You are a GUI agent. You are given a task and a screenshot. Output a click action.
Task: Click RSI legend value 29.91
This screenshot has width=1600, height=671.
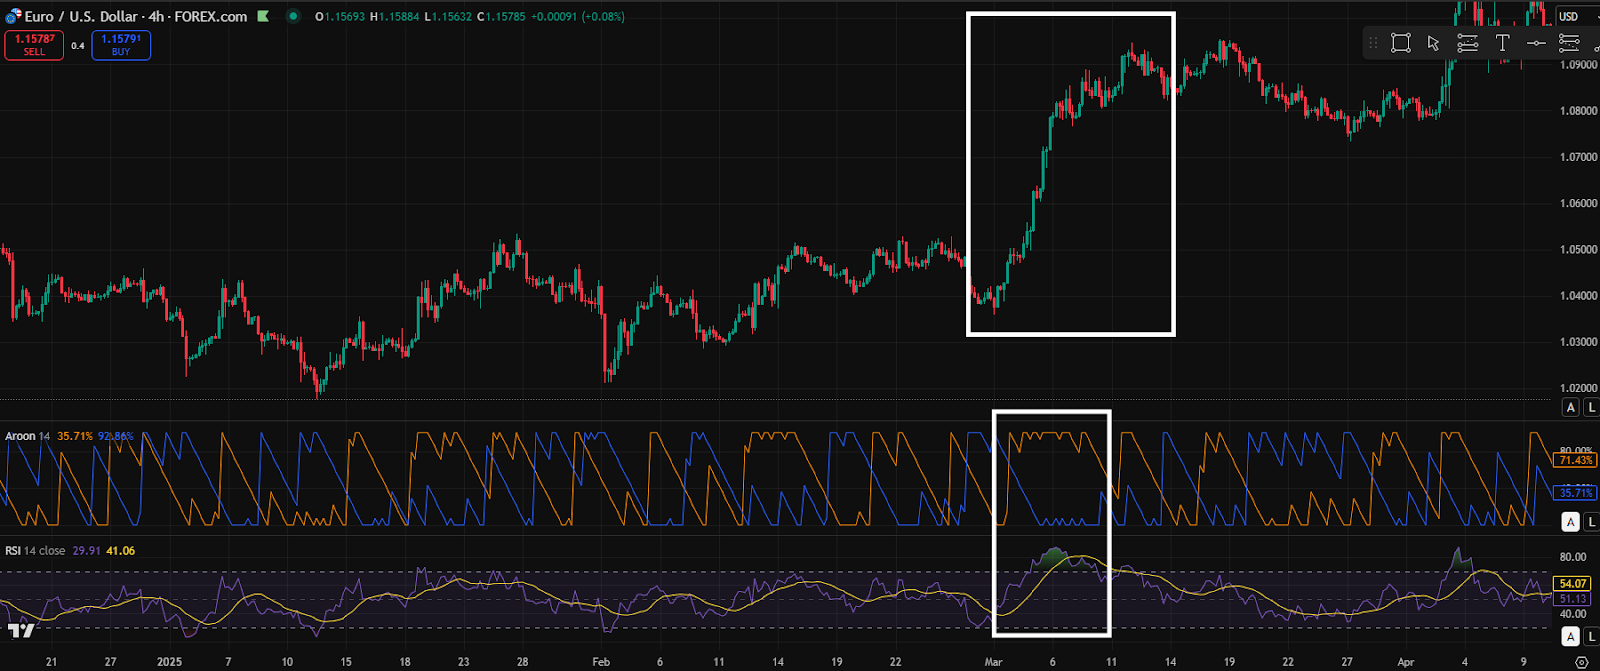[87, 551]
